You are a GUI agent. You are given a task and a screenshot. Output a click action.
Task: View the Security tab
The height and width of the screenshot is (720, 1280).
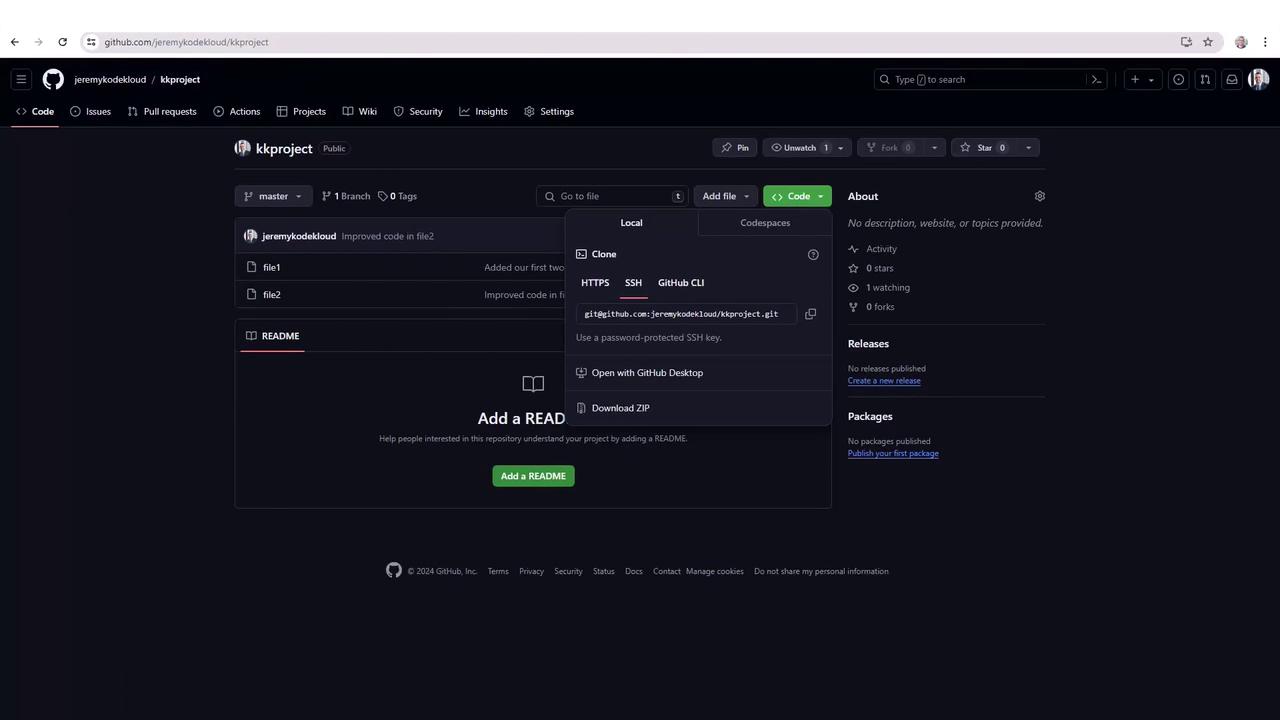418,112
